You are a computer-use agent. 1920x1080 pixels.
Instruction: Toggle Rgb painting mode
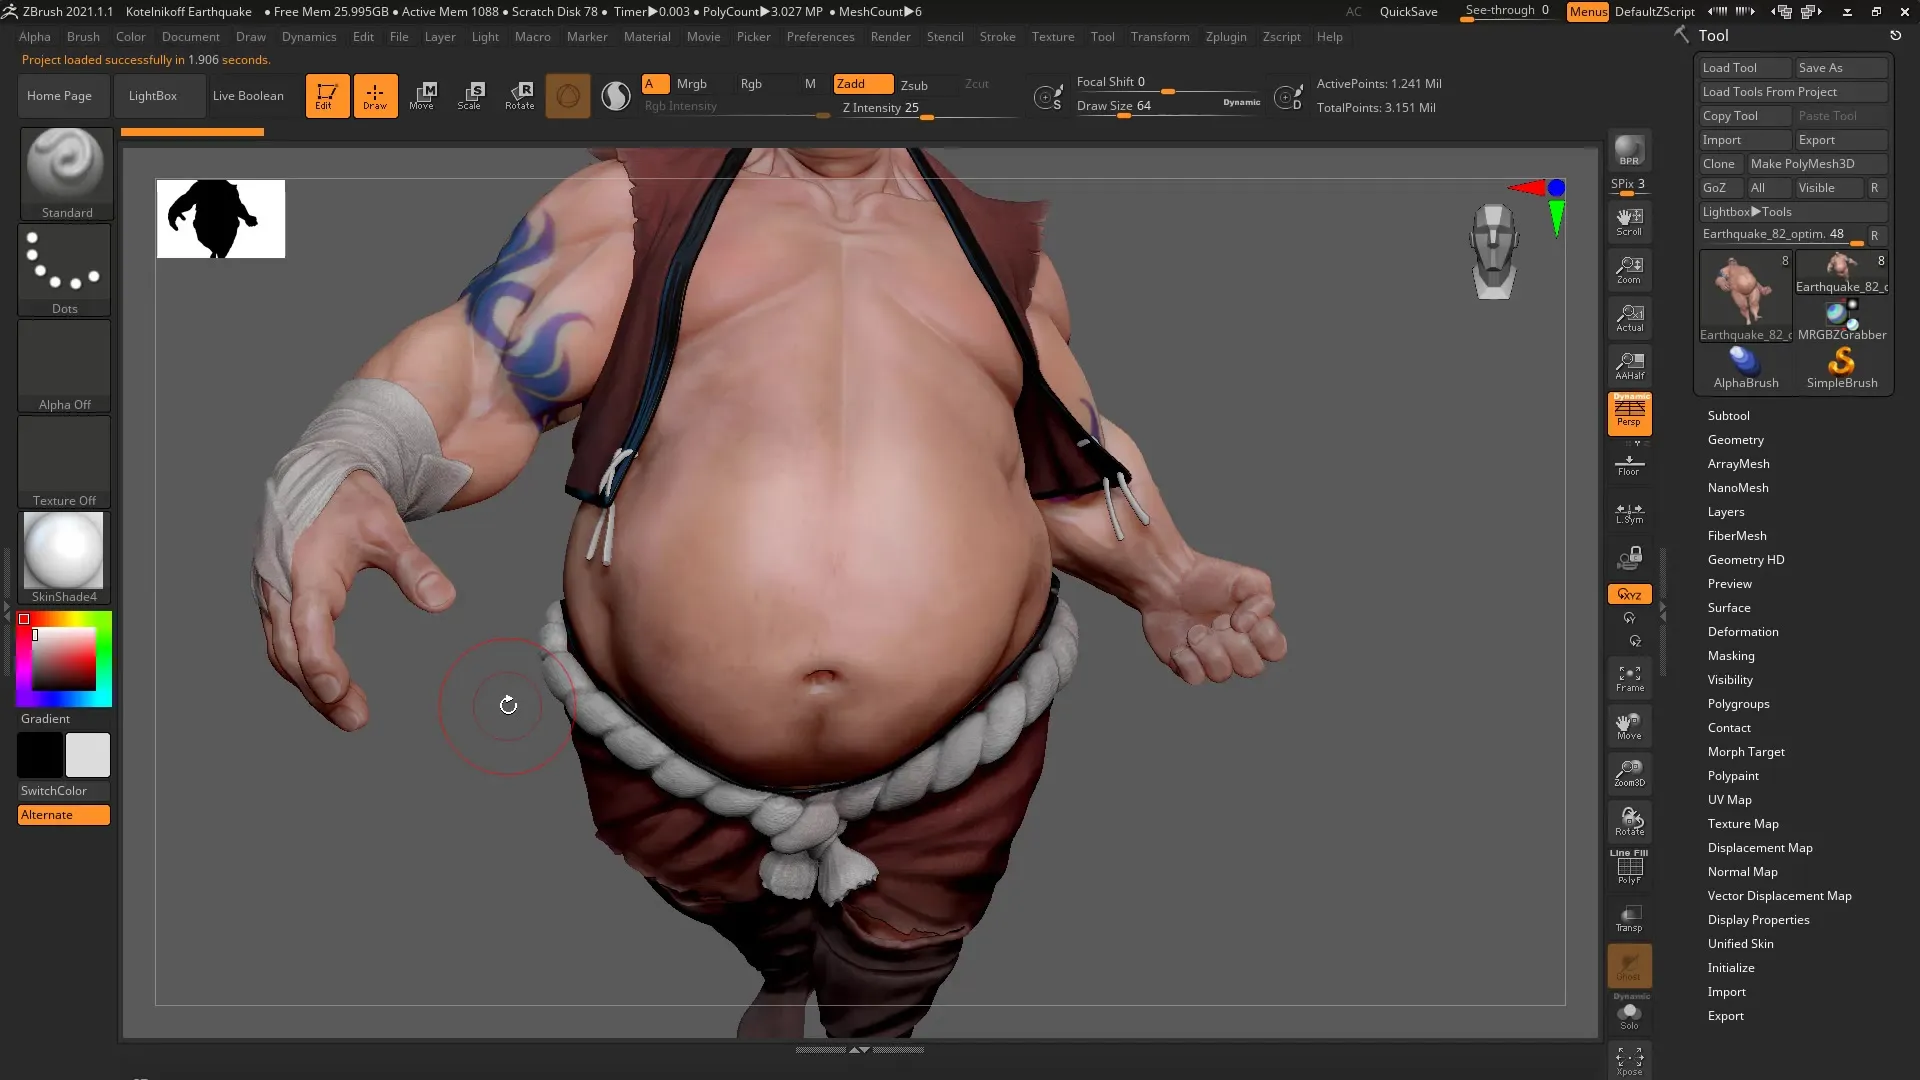coord(751,84)
